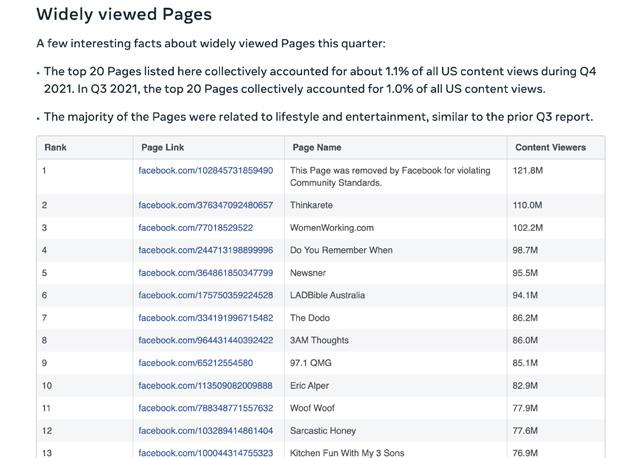The image size is (627, 458).
Task: Click the Page Name column header
Action: coord(317,148)
